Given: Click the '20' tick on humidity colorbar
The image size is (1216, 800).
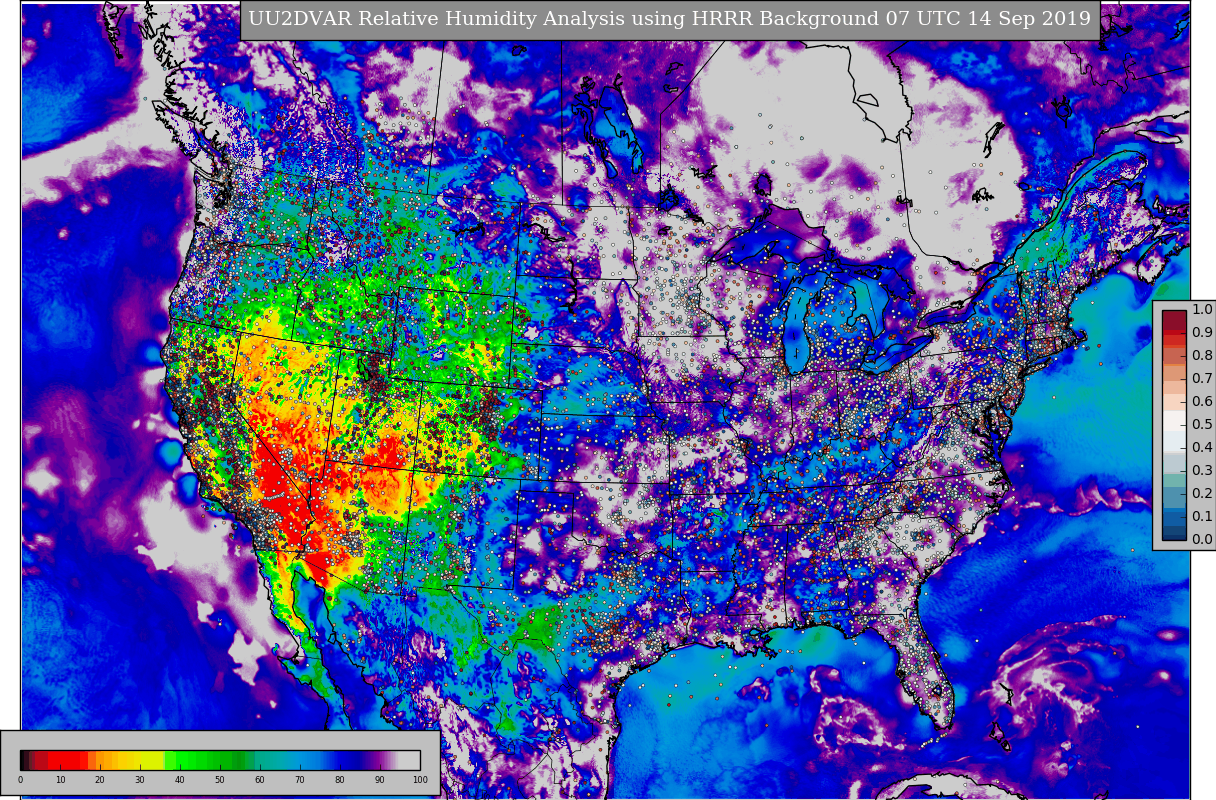Looking at the screenshot, I should (100, 780).
